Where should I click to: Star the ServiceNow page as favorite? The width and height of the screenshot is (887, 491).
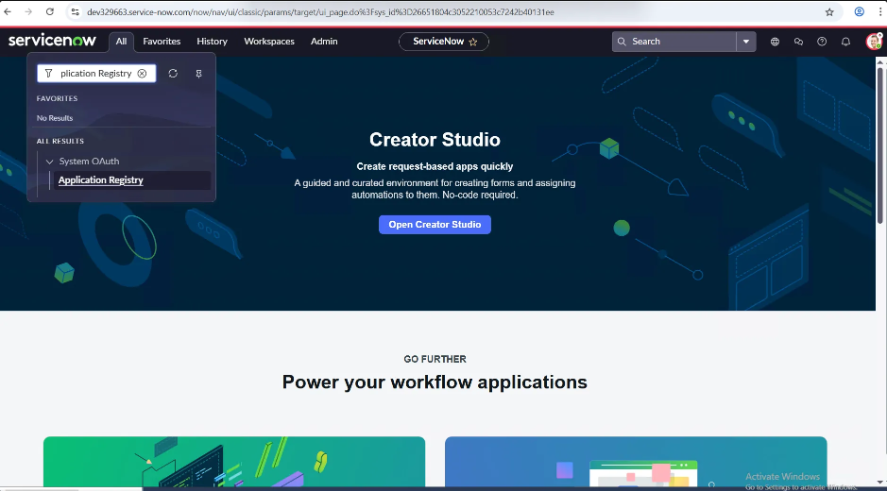coord(473,42)
